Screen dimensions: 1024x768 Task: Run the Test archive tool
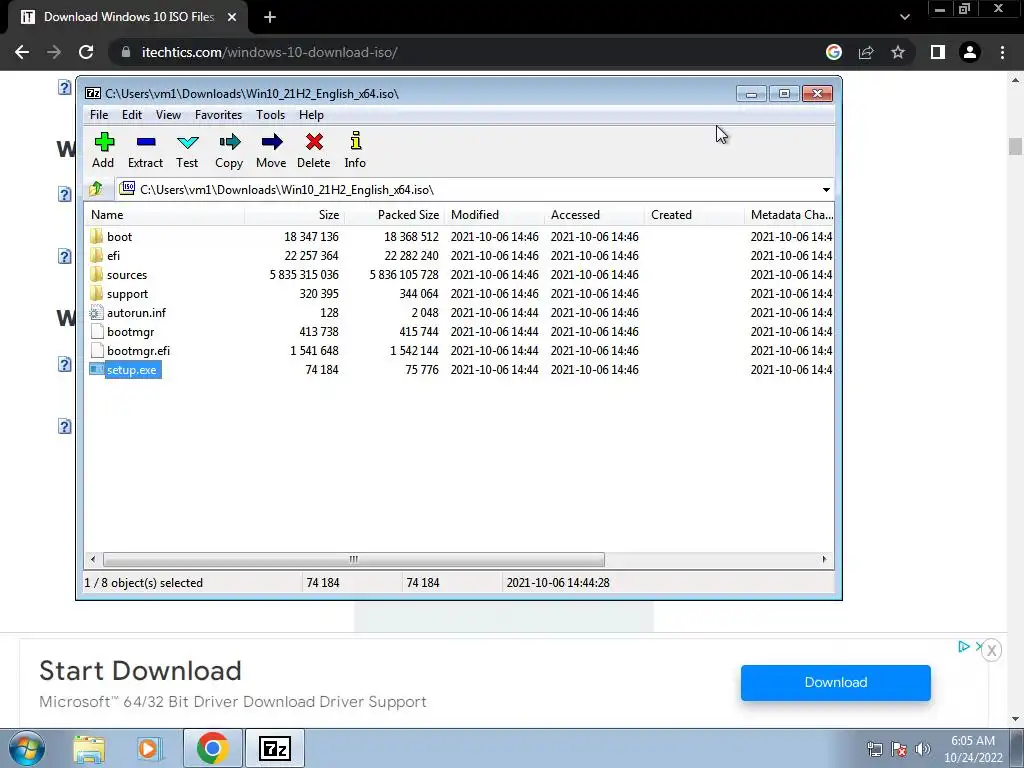187,142
